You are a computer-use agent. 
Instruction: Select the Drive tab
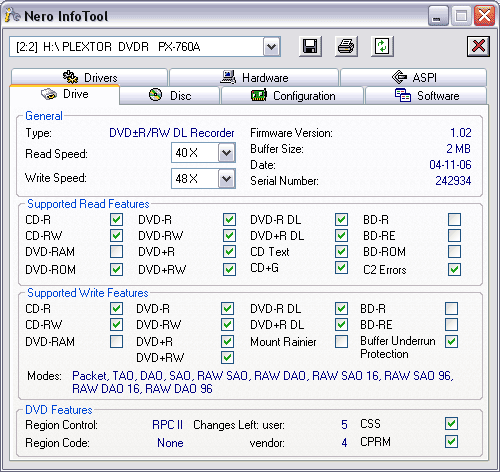pos(65,94)
